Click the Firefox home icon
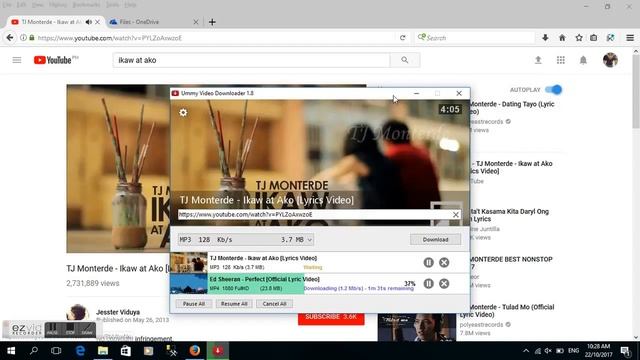Image resolution: width=640 pixels, height=360 pixels. tap(562, 38)
